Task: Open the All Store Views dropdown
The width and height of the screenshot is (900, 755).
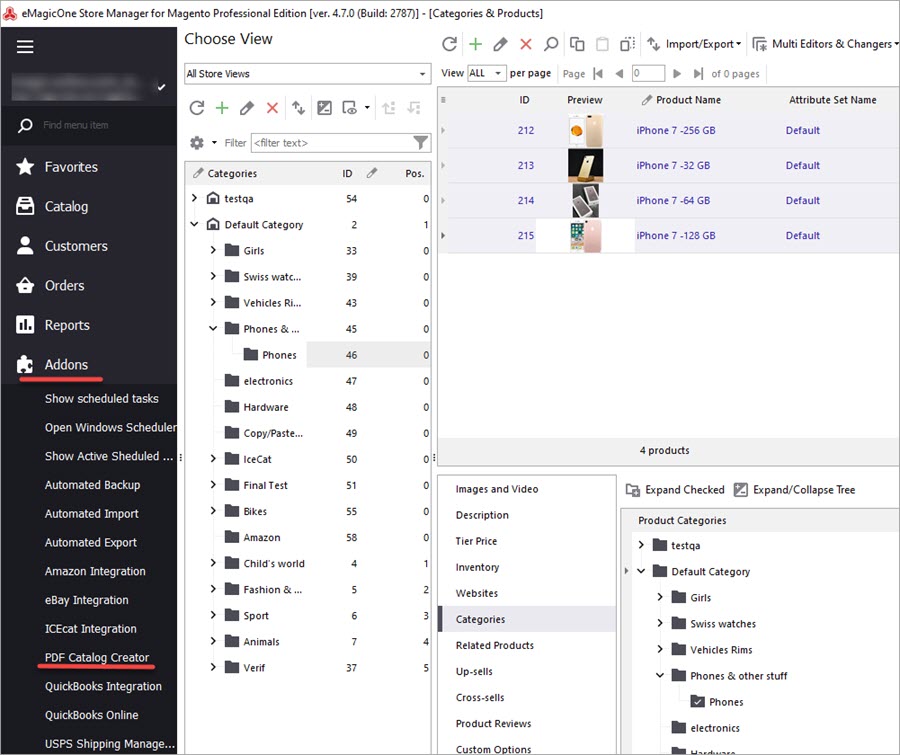Action: click(308, 73)
